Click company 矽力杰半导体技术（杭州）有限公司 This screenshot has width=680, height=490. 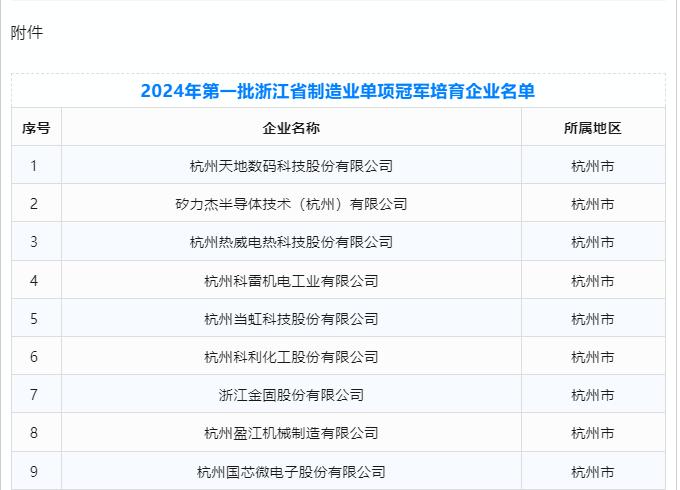point(291,204)
